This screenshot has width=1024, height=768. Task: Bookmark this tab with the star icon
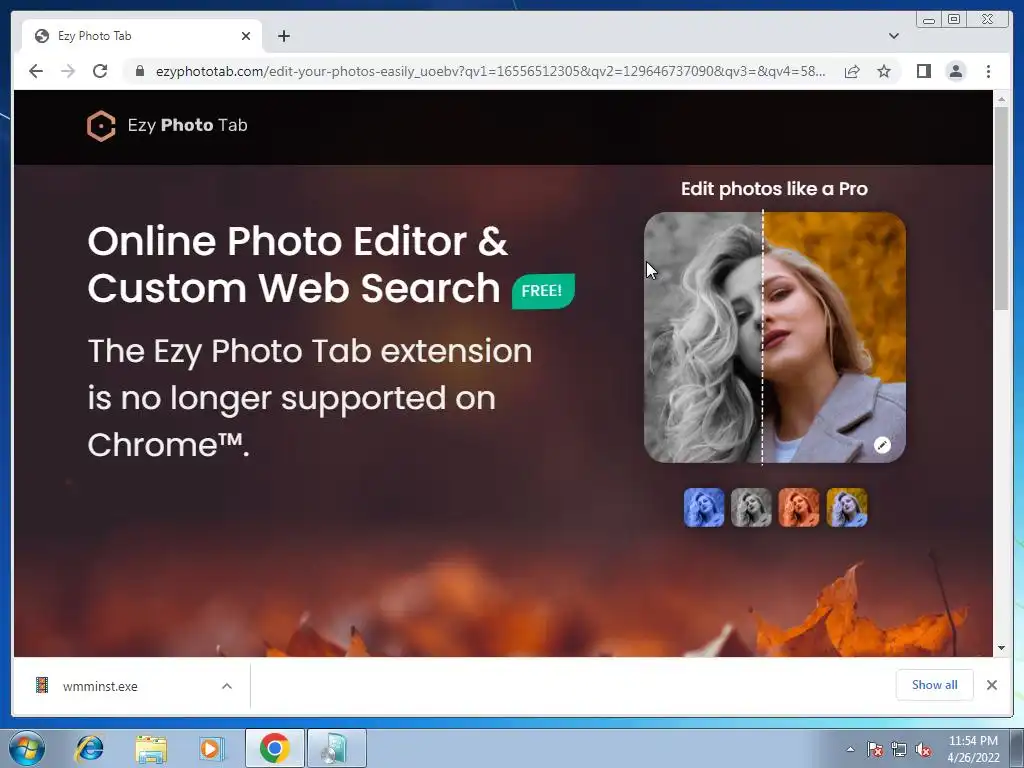884,71
